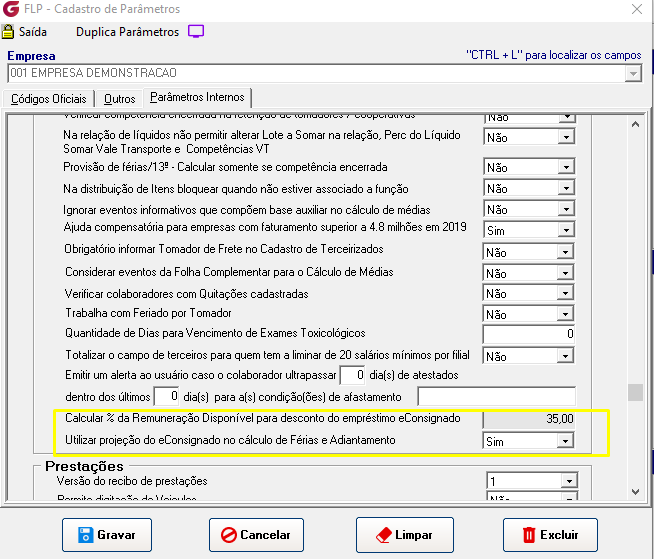This screenshot has width=654, height=559.
Task: Click the red prohibition icon on Cancelar
Action: tap(229, 535)
